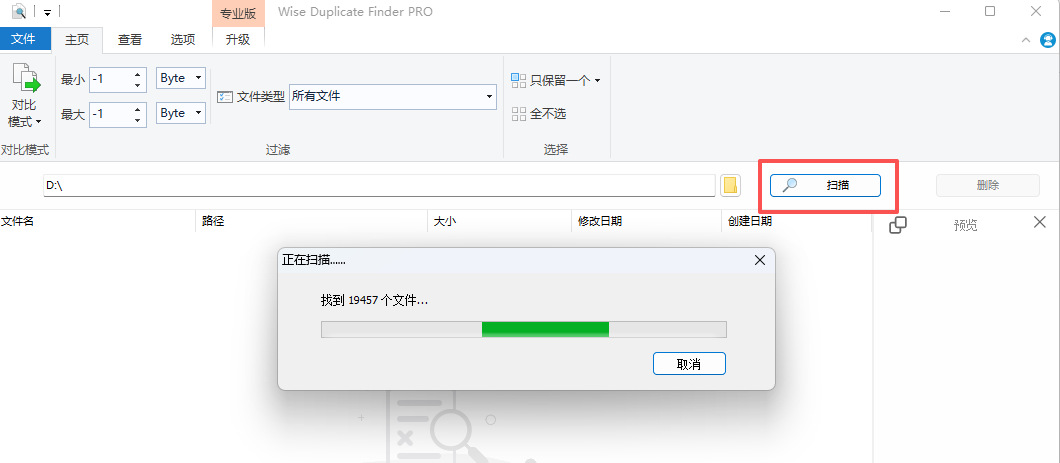The height and width of the screenshot is (463, 1060).
Task: Browse folders with the yellow folder icon
Action: click(731, 185)
